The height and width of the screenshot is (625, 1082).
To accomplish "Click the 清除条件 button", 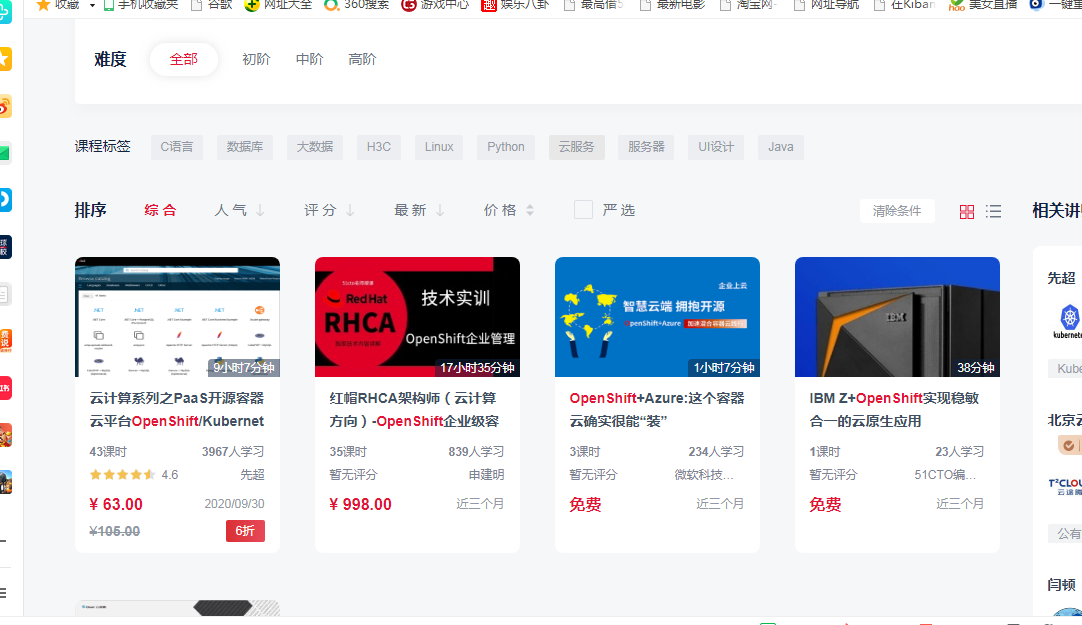I will point(897,211).
